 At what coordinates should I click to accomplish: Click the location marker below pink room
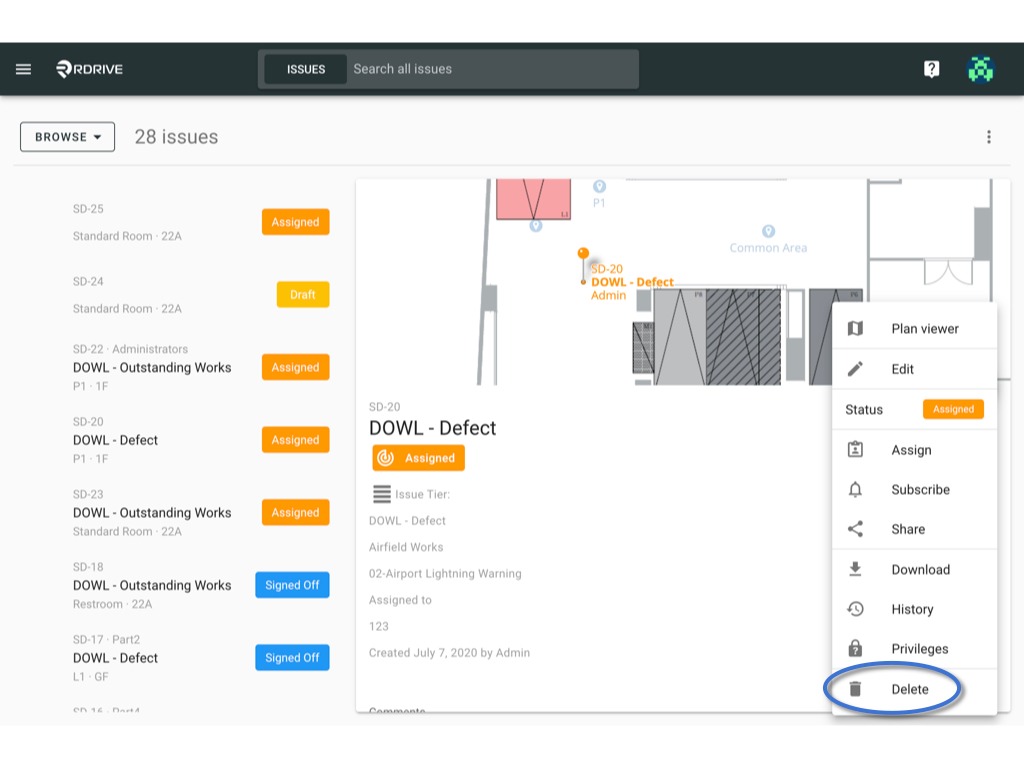coord(536,226)
